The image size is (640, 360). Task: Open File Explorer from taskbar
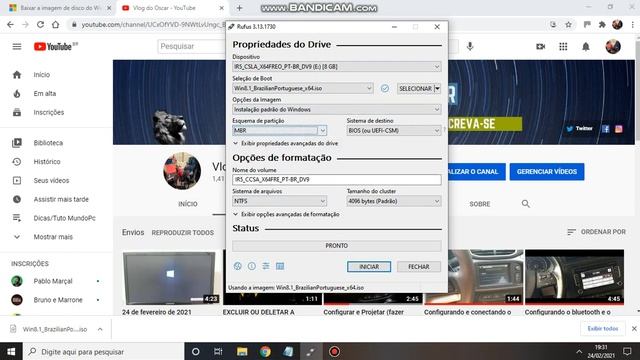(x=242, y=351)
